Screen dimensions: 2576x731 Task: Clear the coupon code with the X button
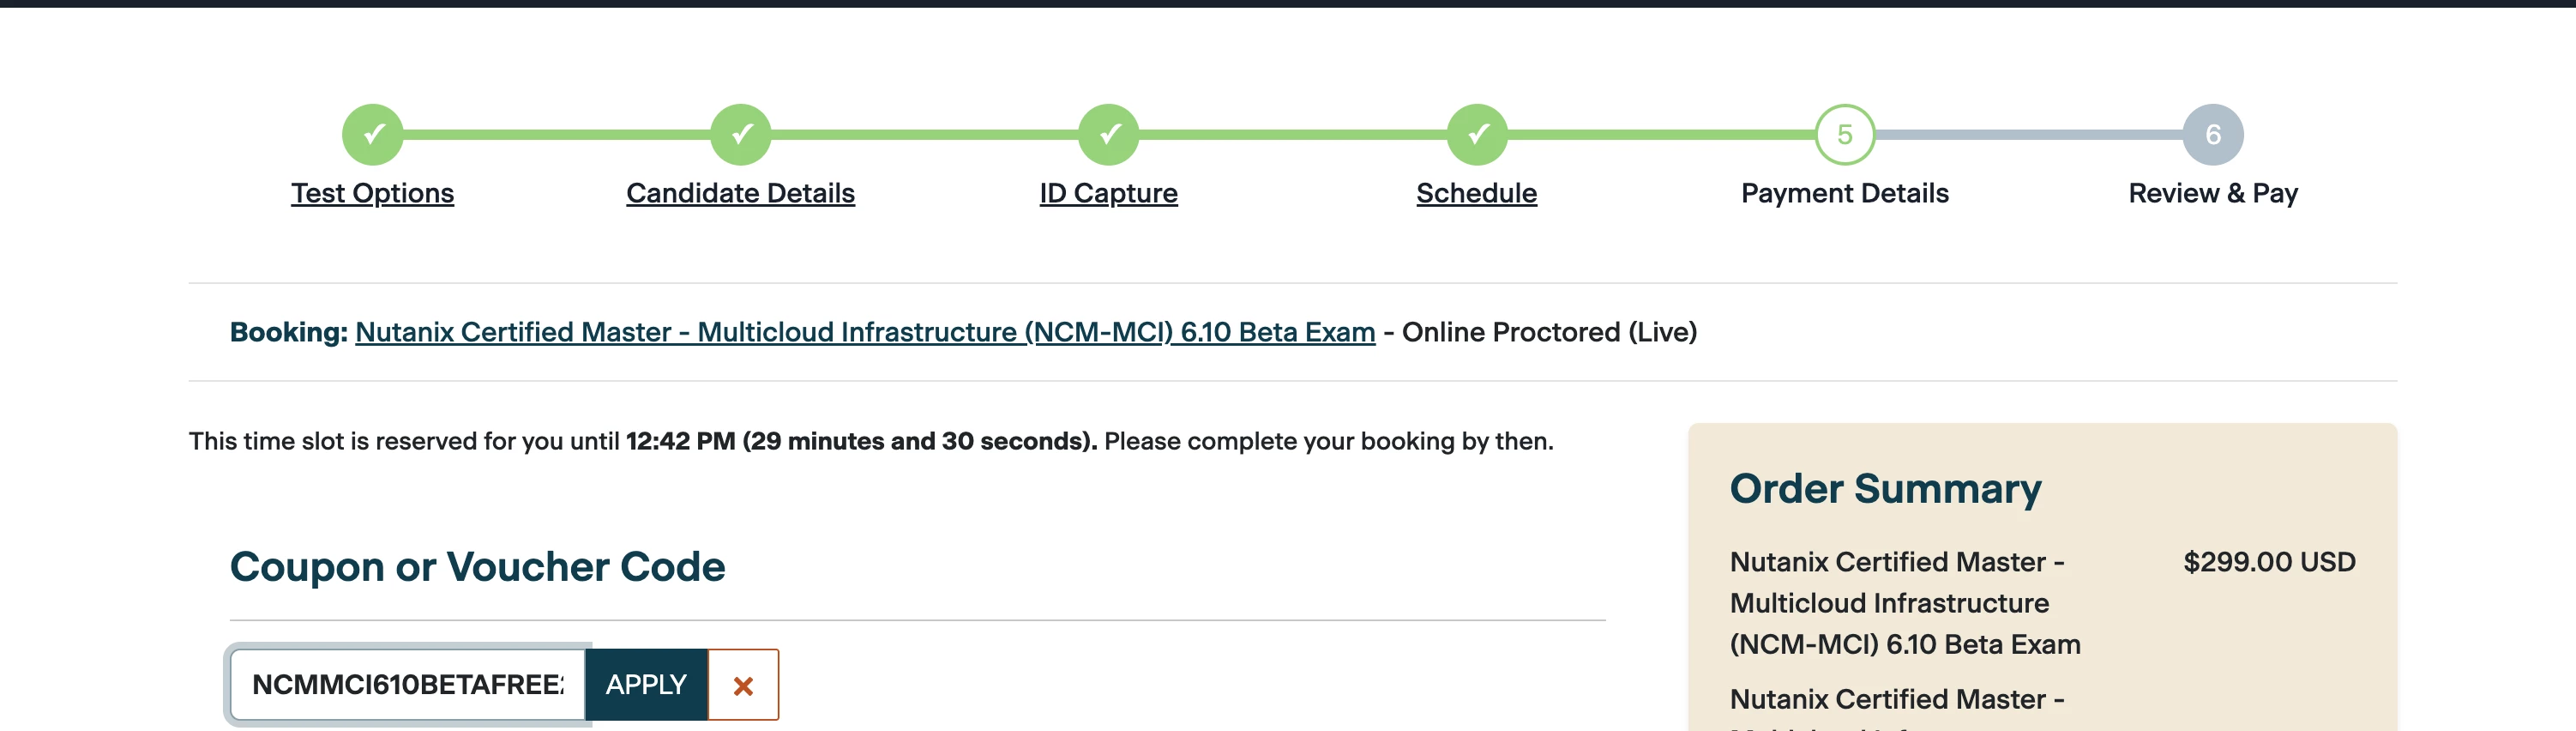click(743, 685)
